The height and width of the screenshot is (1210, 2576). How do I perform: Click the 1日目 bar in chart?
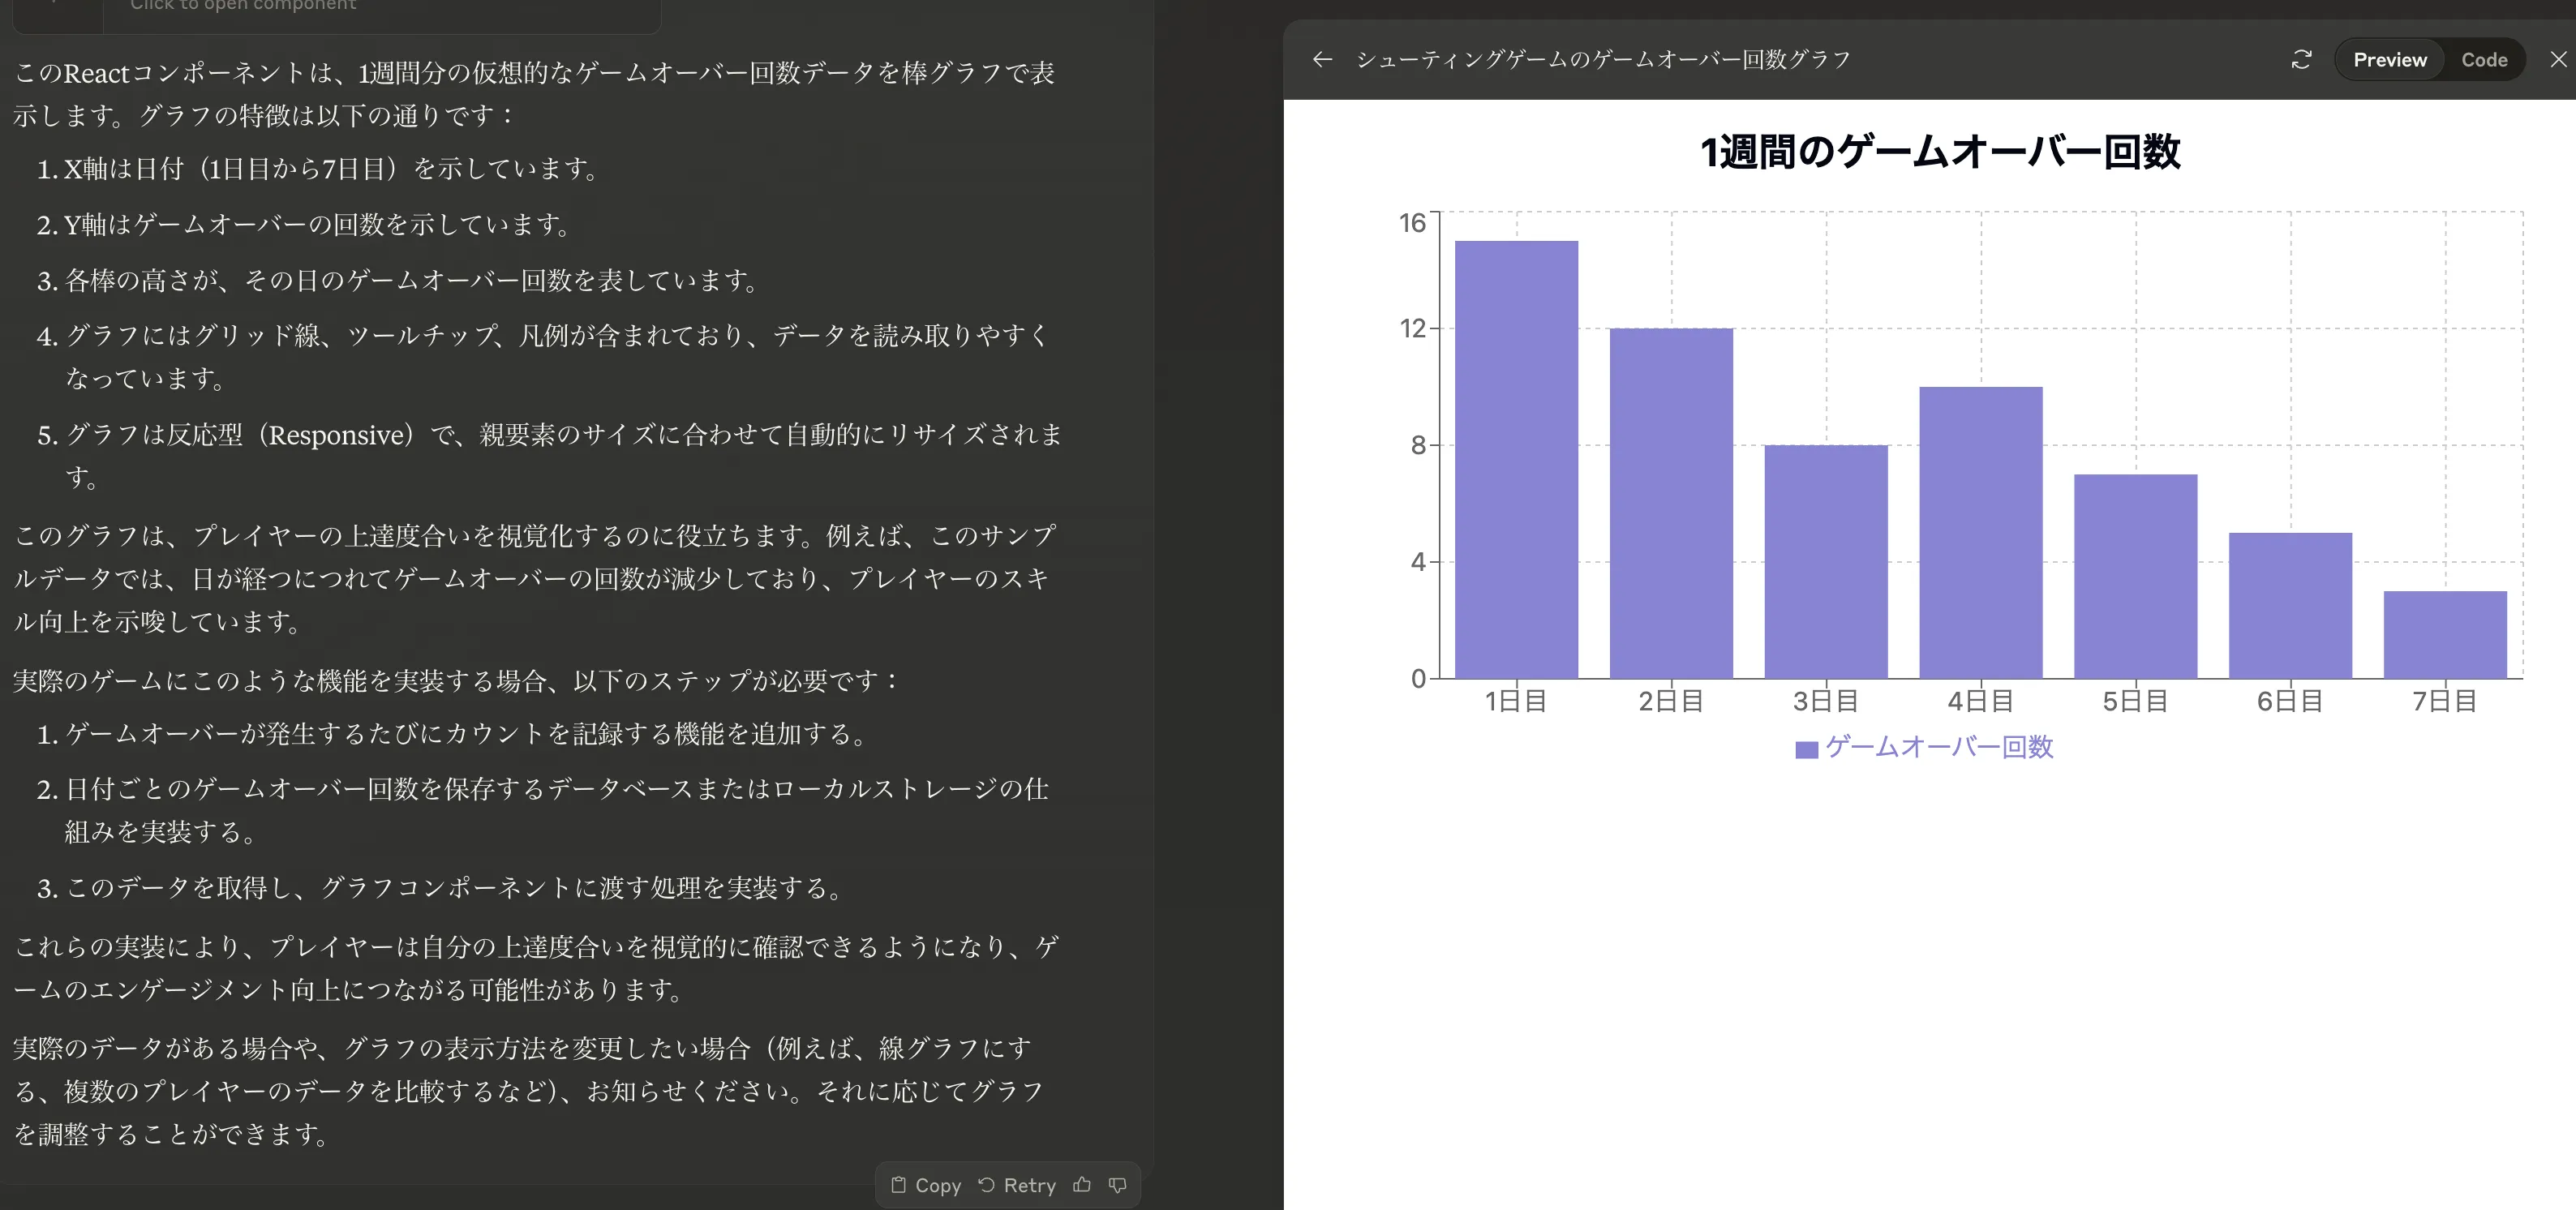(1516, 460)
